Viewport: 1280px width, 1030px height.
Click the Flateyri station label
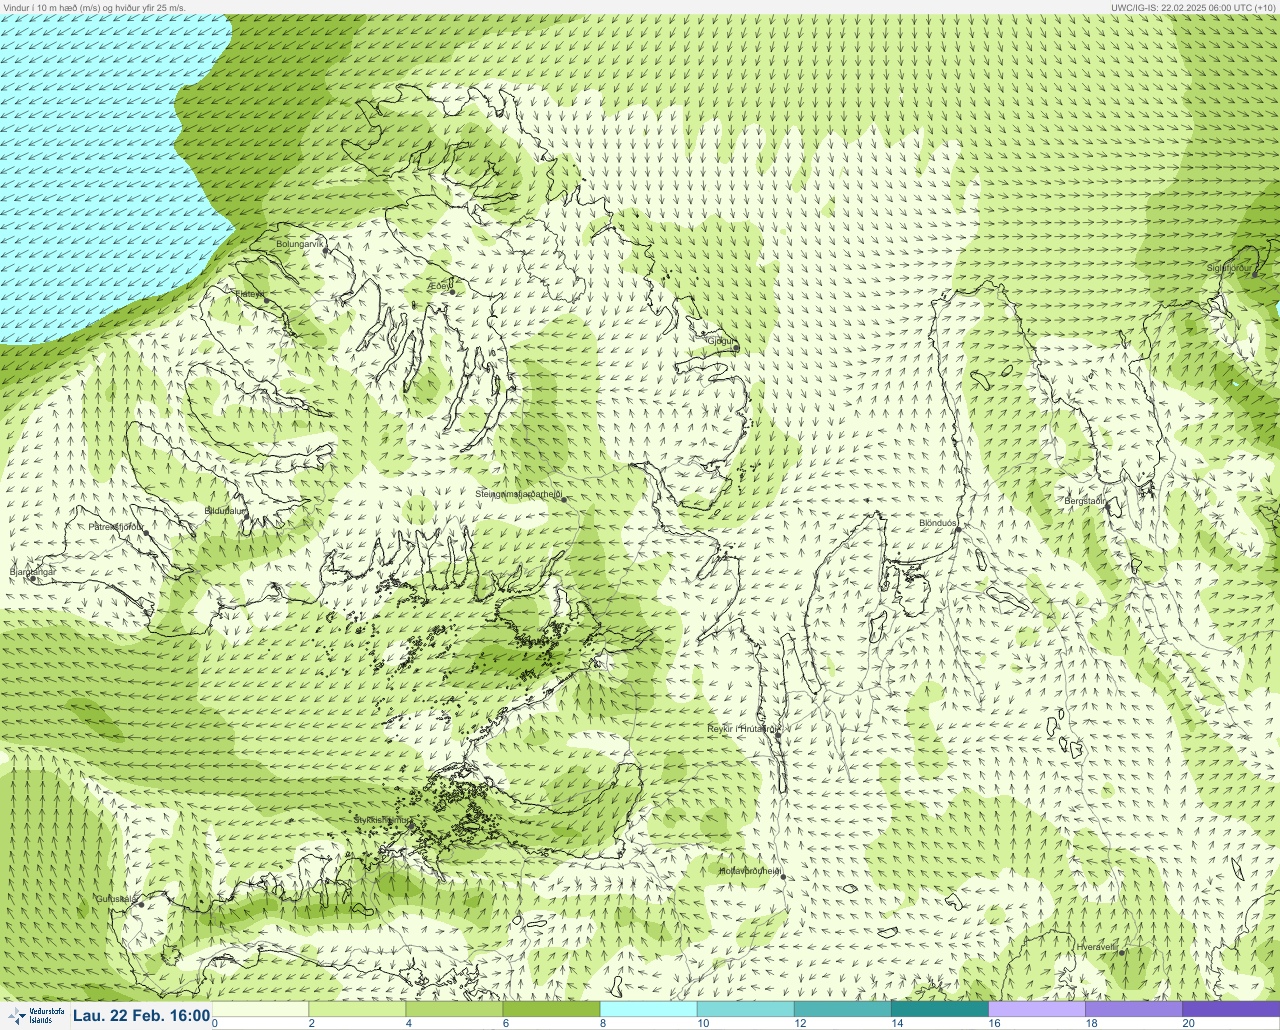tap(250, 294)
